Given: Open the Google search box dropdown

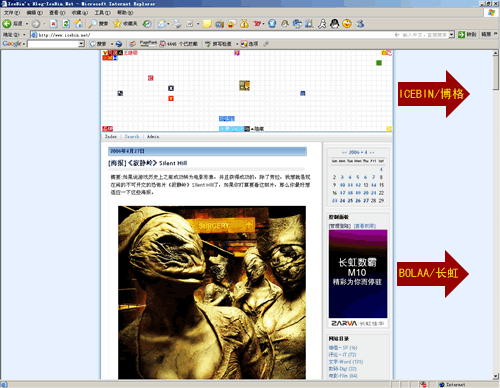Looking at the screenshot, I should coord(81,44).
